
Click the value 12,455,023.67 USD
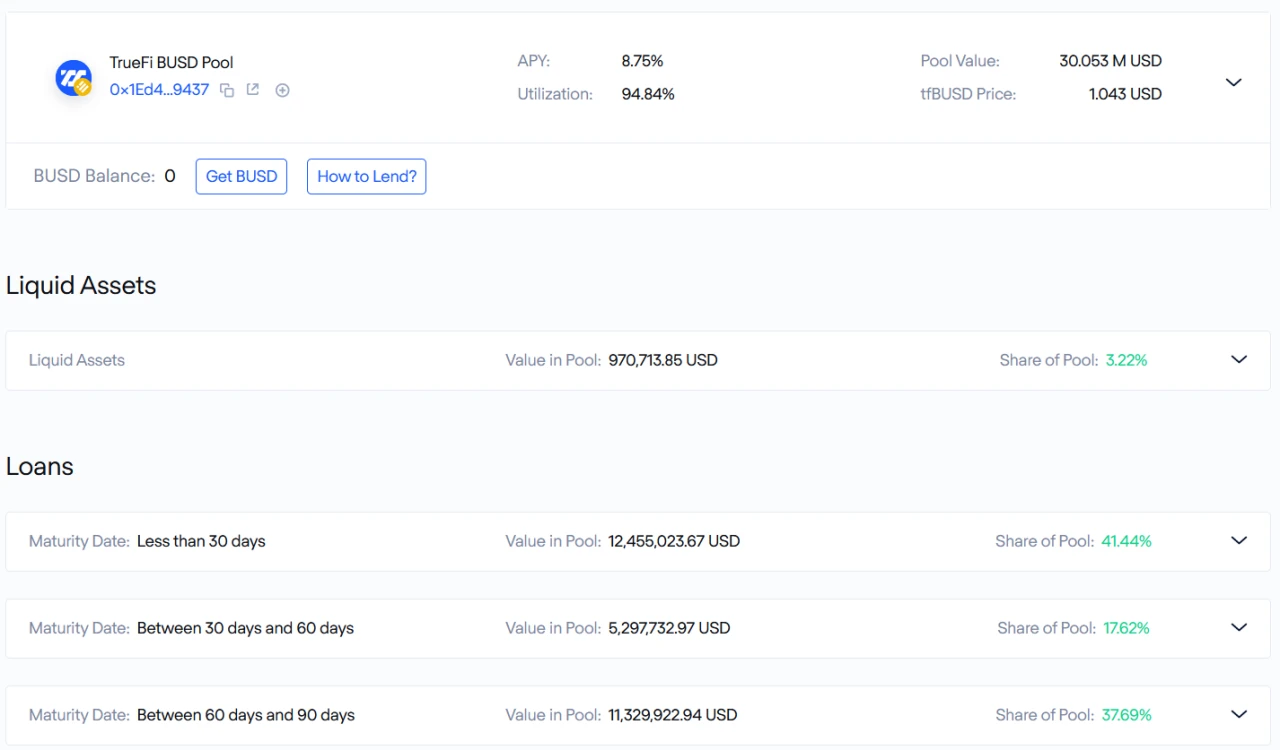pos(674,541)
